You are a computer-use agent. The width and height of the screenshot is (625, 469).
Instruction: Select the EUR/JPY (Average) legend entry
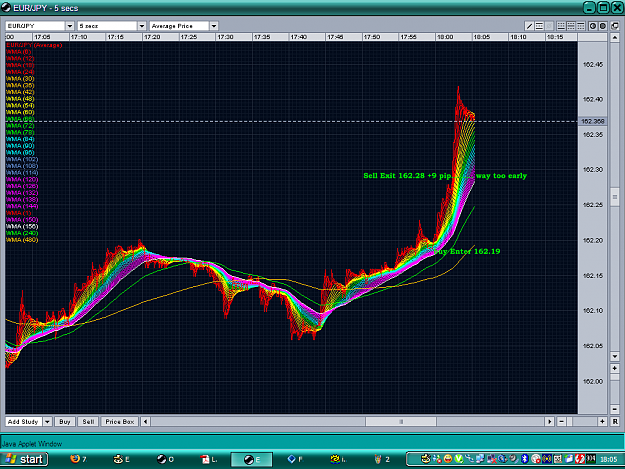click(34, 45)
